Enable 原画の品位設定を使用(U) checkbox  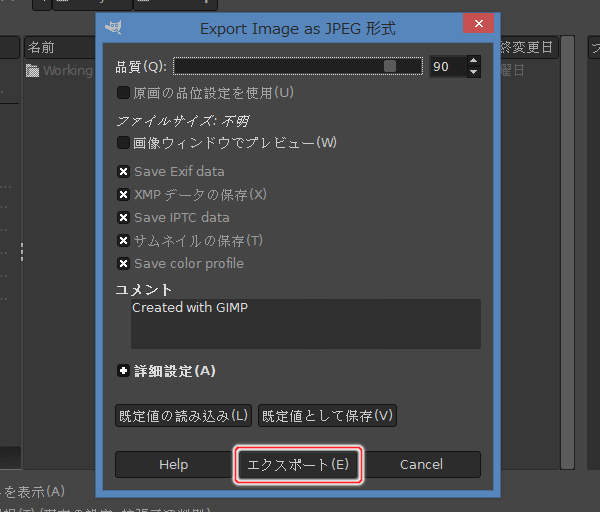point(123,93)
